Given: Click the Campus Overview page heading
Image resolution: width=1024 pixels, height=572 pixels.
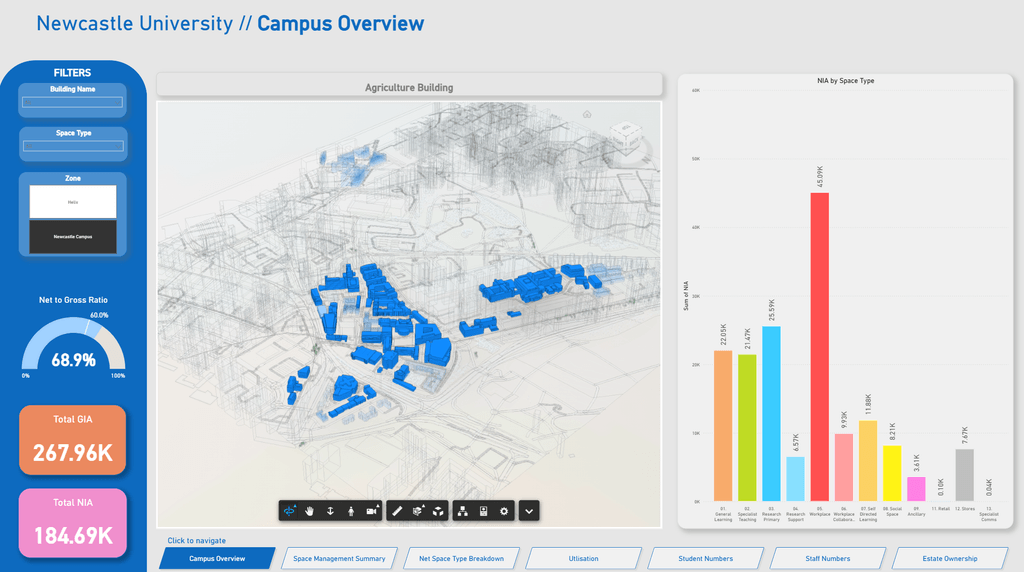Looking at the screenshot, I should [340, 24].
